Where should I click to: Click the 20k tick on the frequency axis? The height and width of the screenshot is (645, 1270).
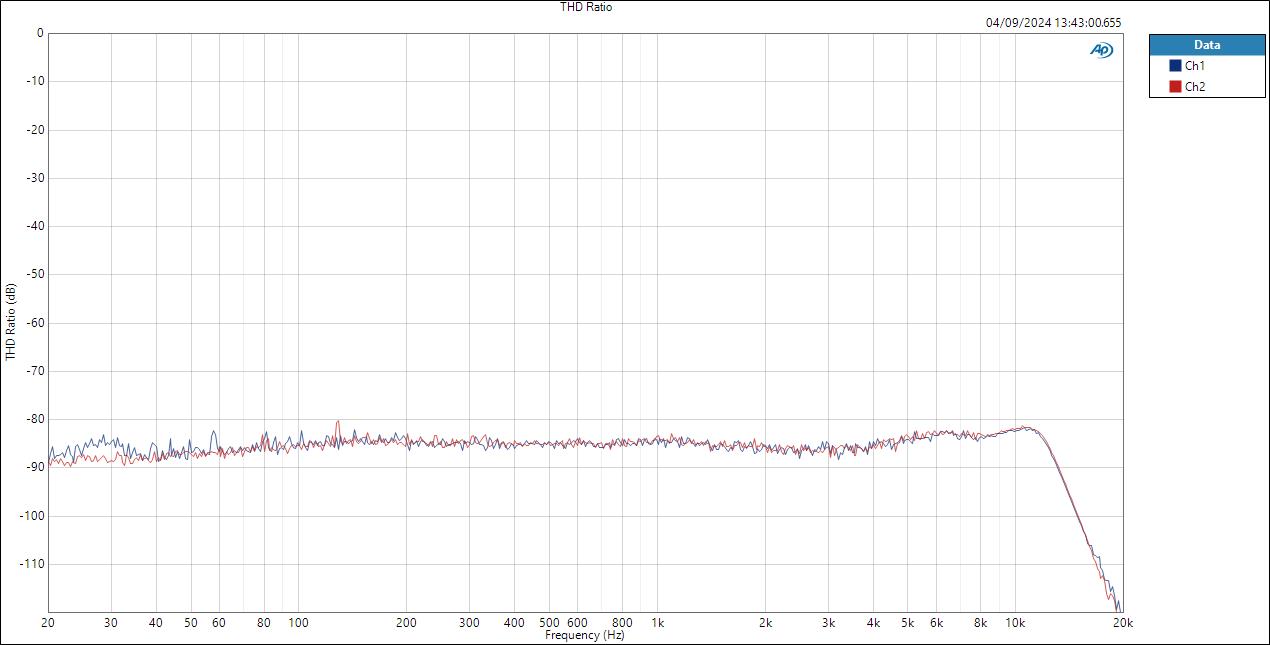(1123, 623)
